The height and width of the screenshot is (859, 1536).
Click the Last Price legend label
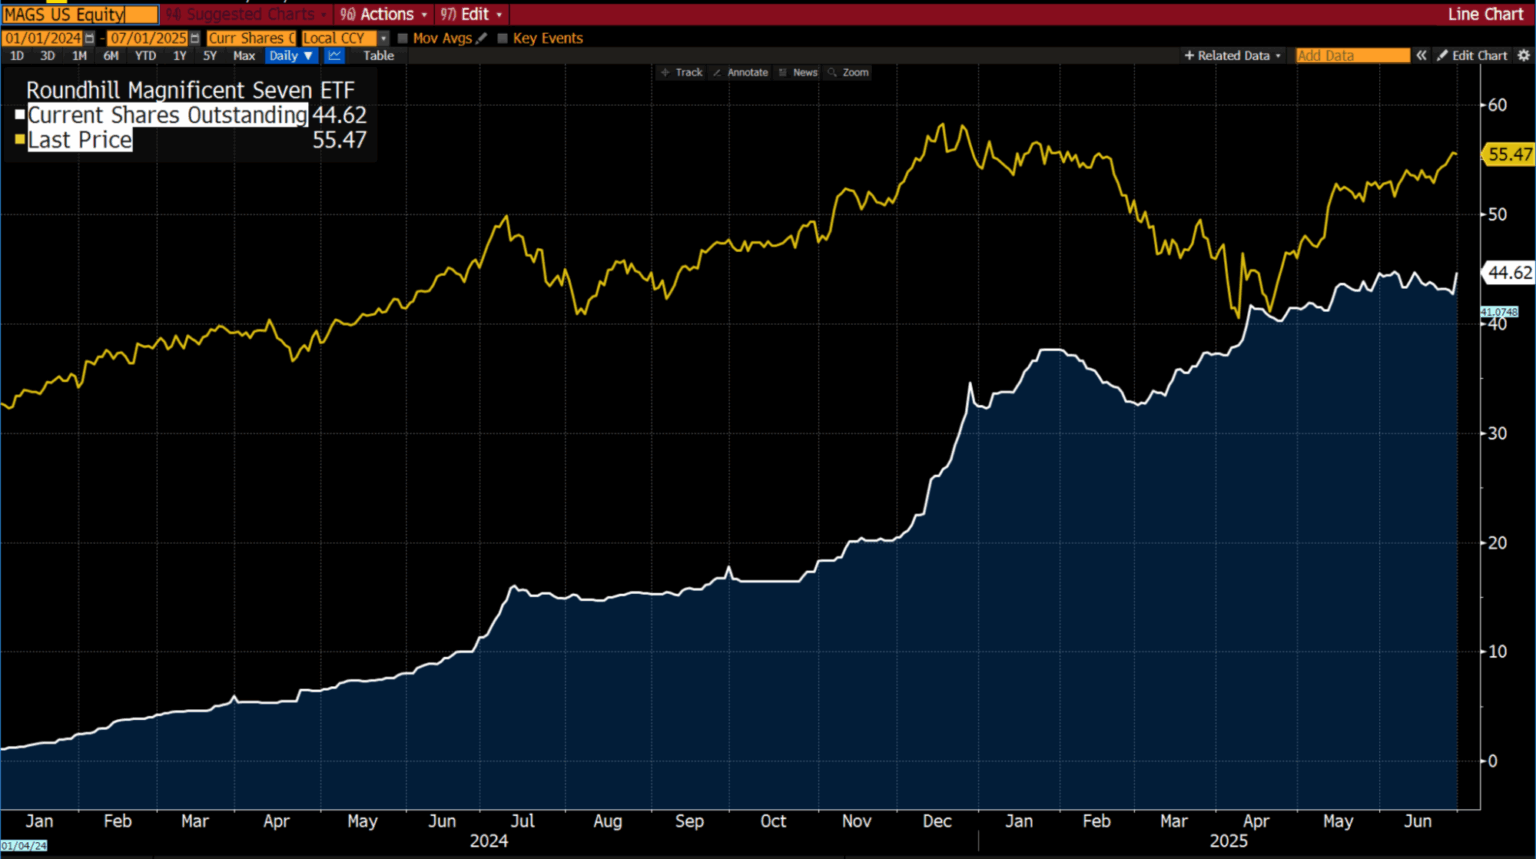pyautogui.click(x=80, y=140)
